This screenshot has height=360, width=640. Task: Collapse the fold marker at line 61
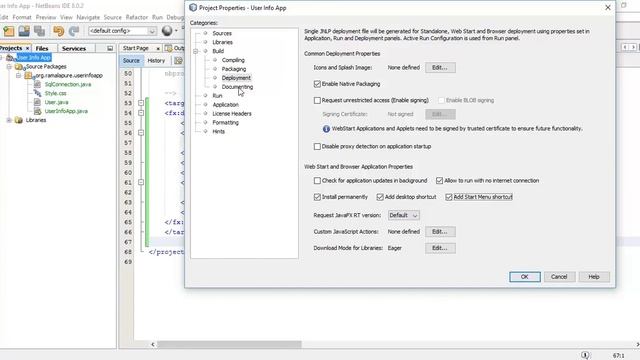(x=141, y=182)
